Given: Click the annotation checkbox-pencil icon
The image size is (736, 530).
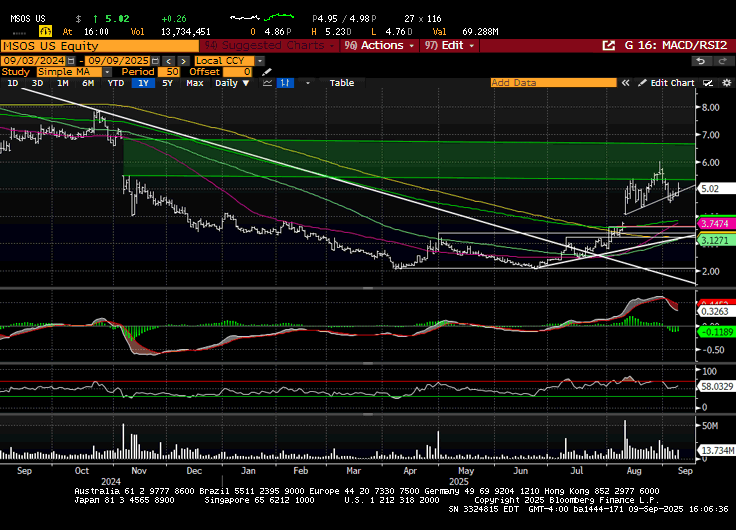Looking at the screenshot, I should tap(708, 83).
